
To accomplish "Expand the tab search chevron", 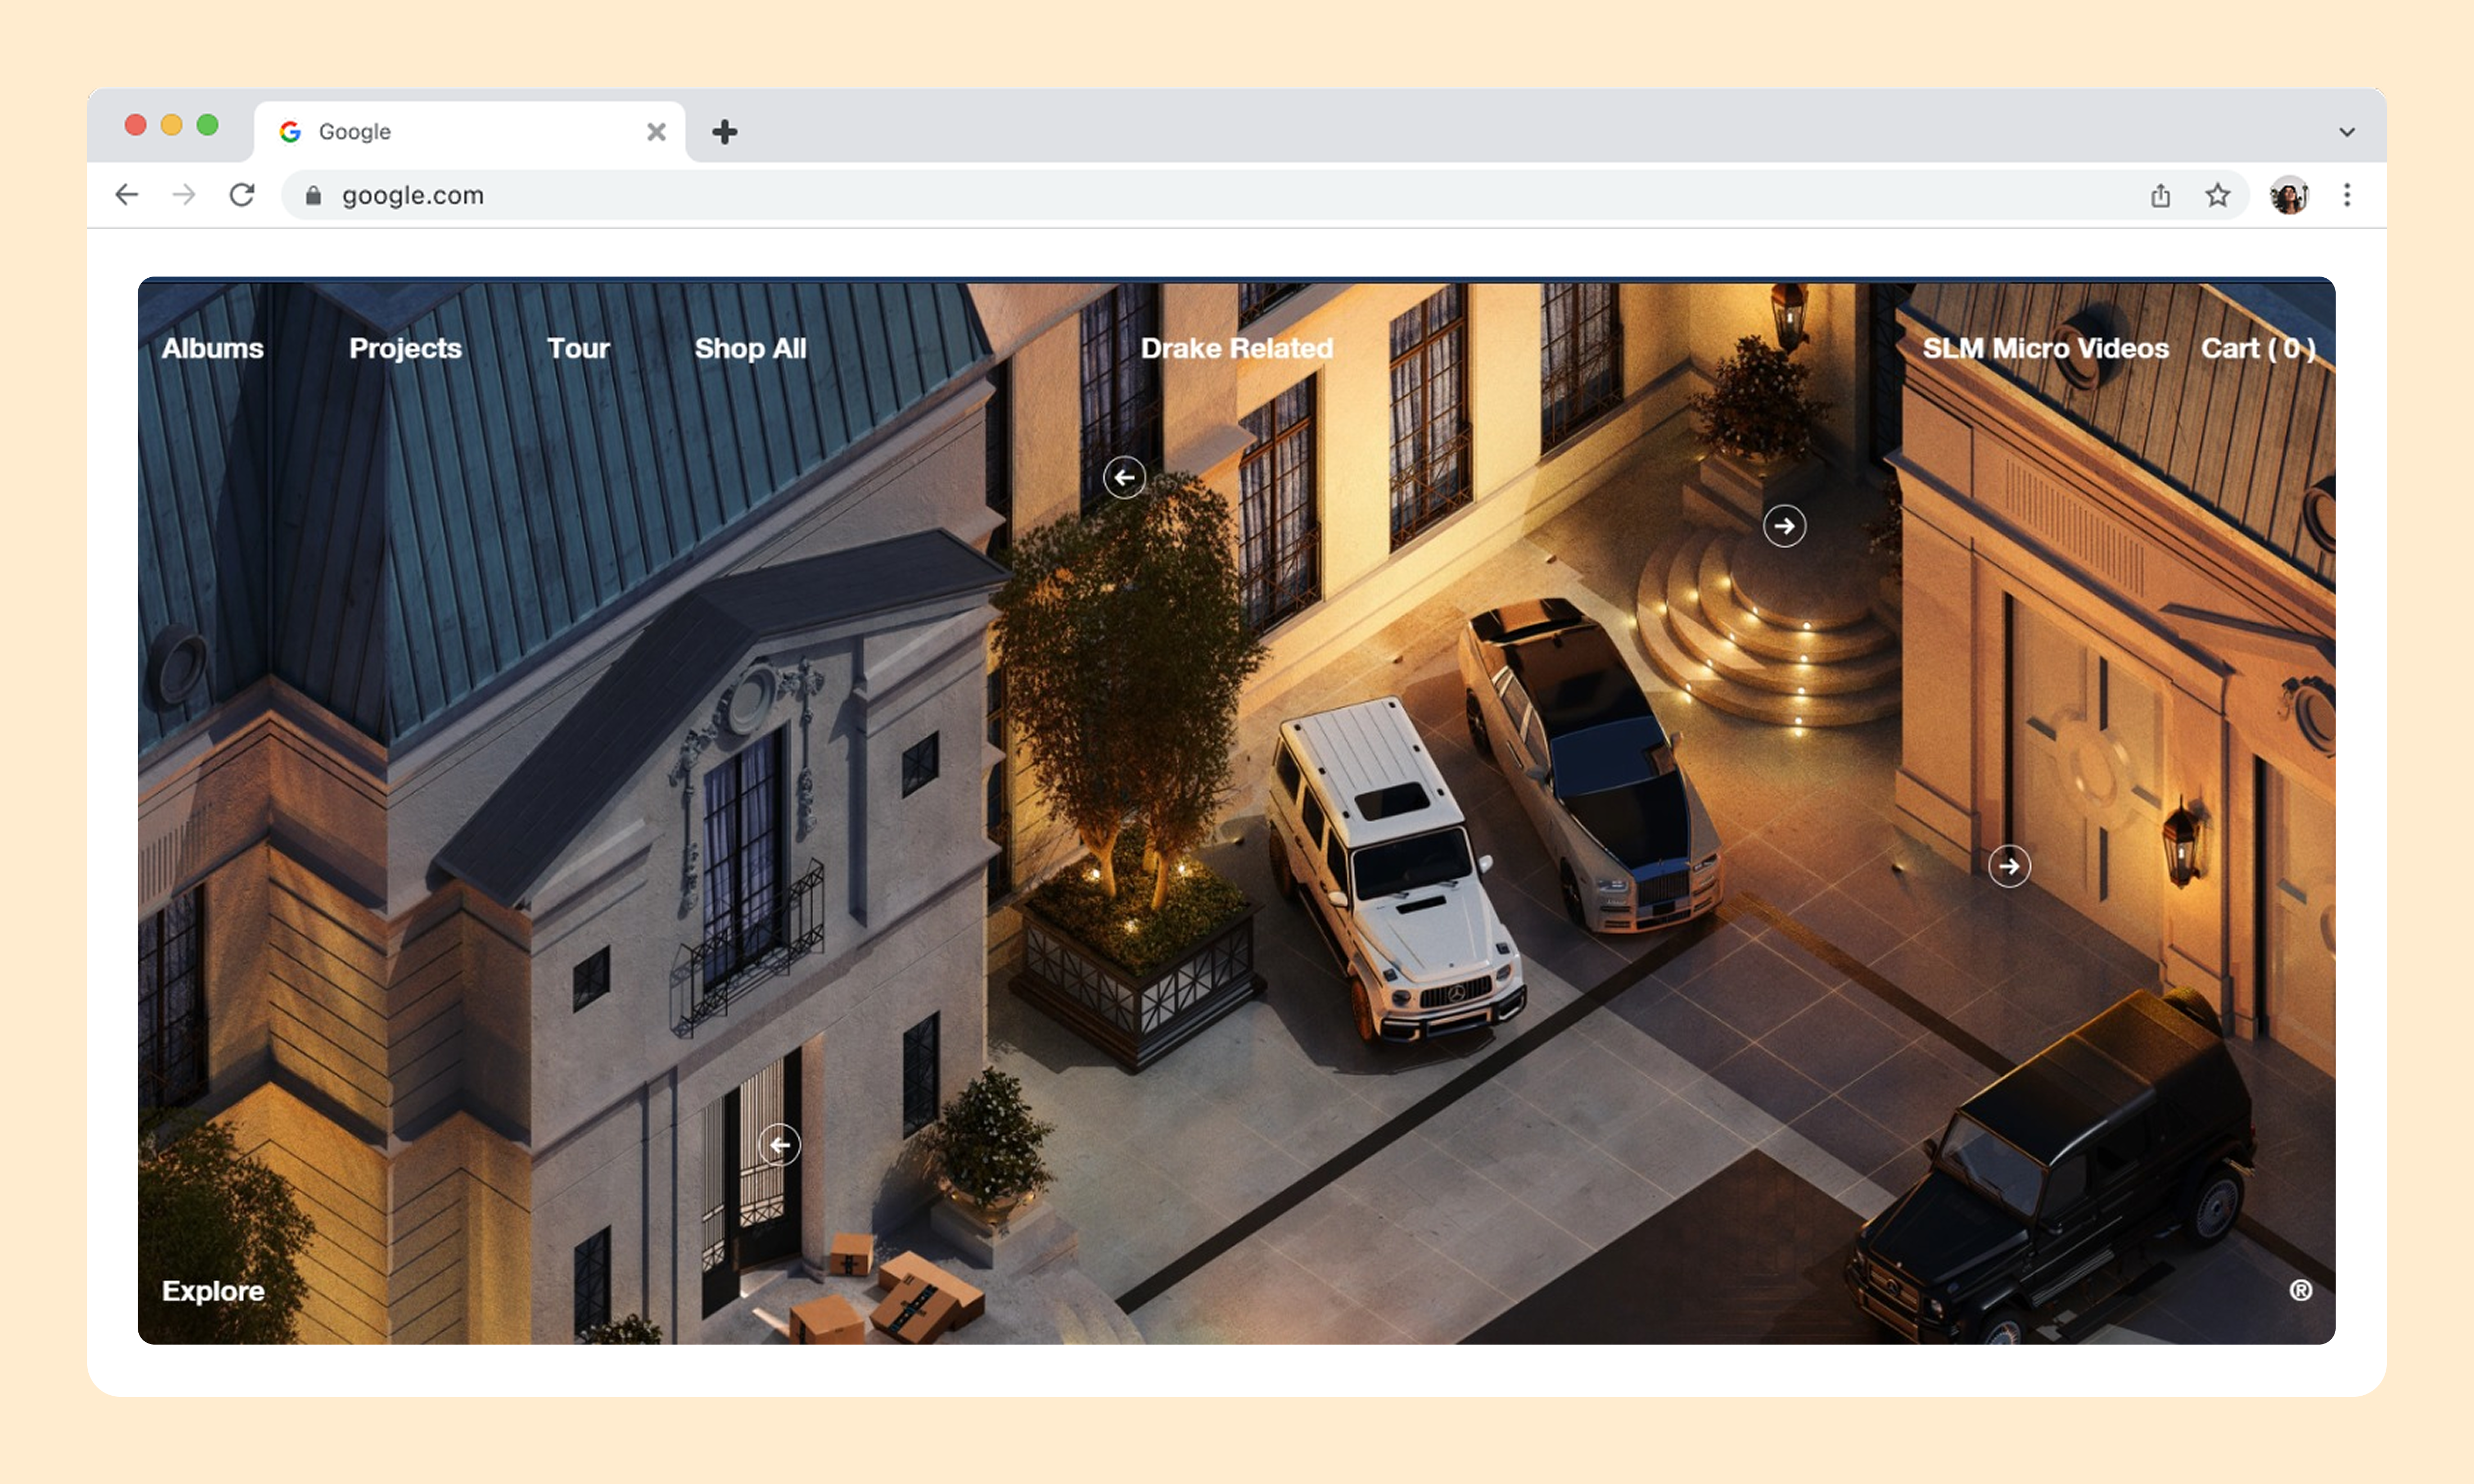I will click(x=2346, y=132).
